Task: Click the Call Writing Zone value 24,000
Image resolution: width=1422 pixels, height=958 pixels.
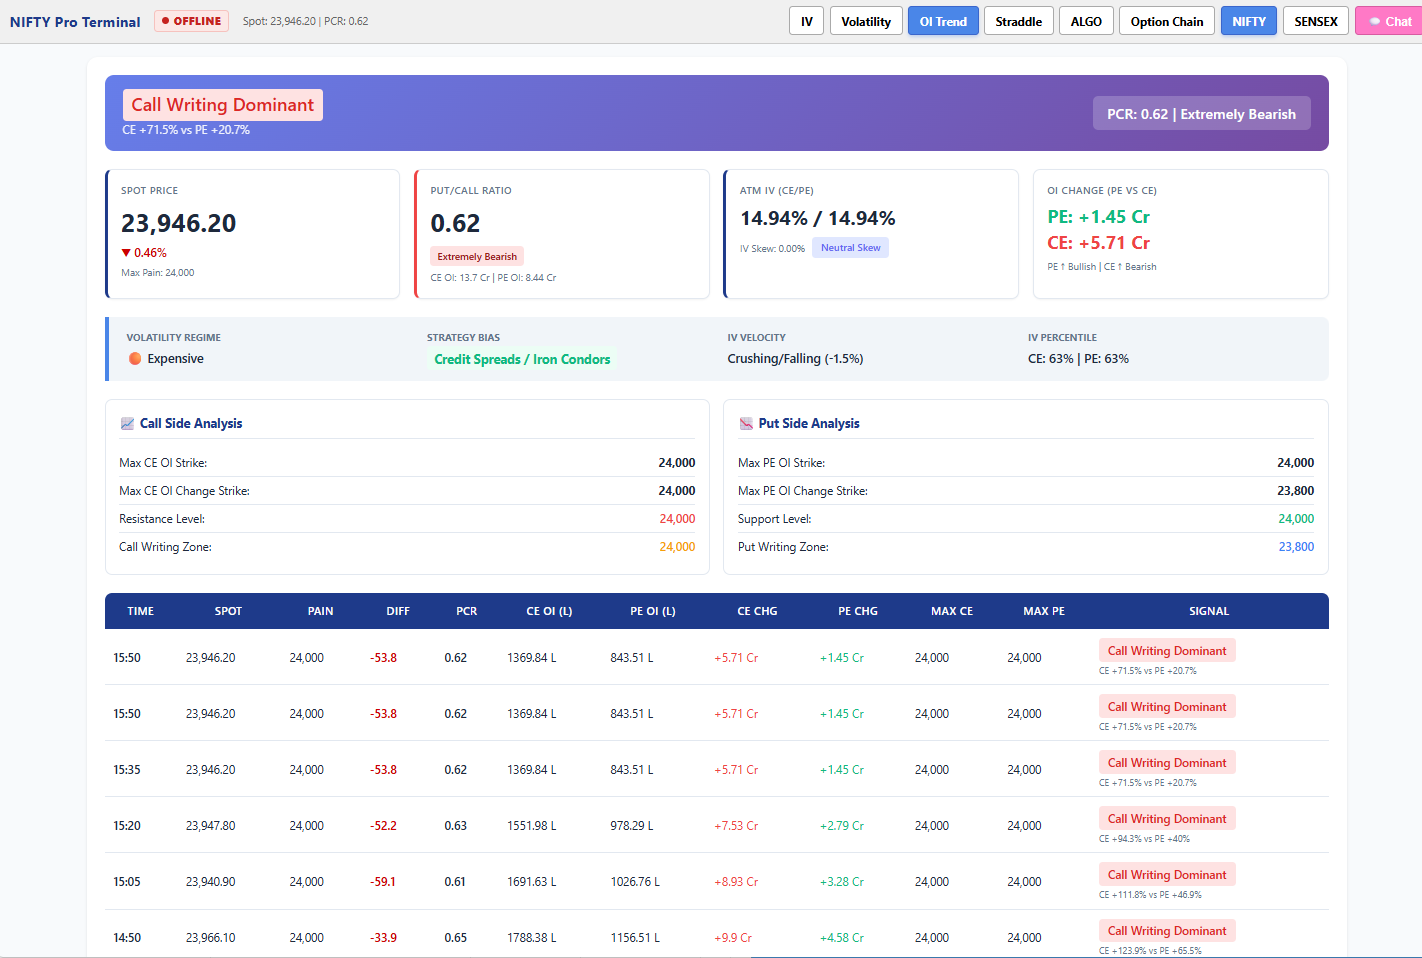Action: (677, 547)
